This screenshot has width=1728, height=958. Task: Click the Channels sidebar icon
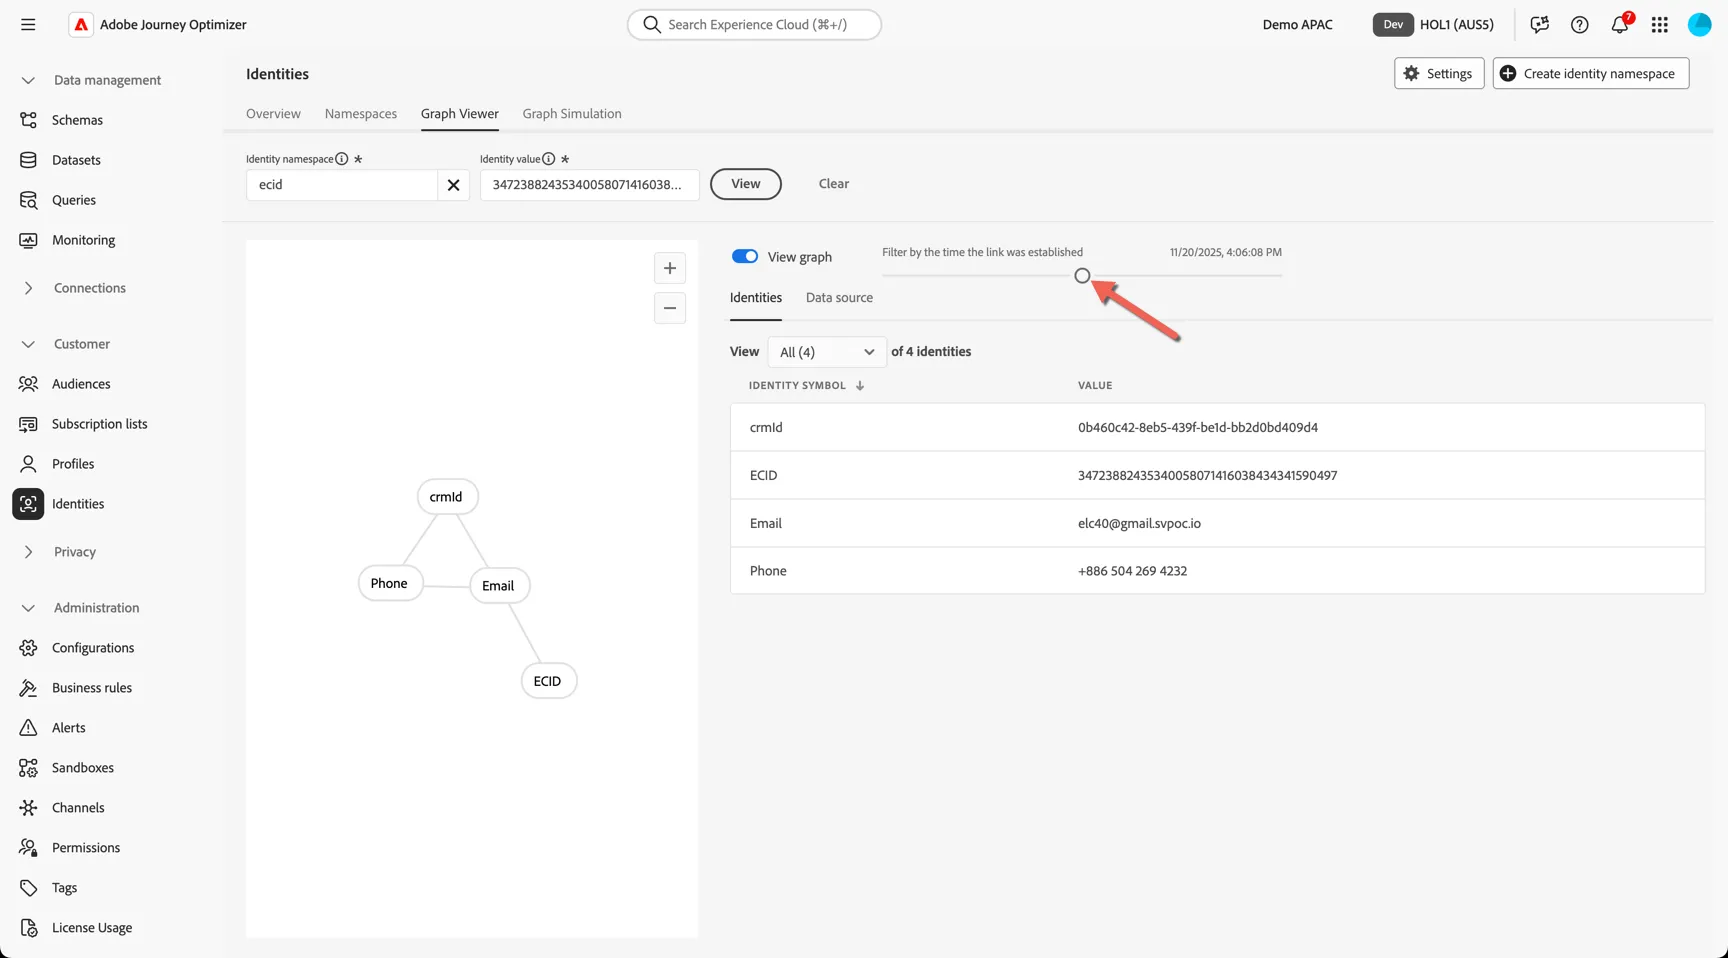[x=28, y=808]
